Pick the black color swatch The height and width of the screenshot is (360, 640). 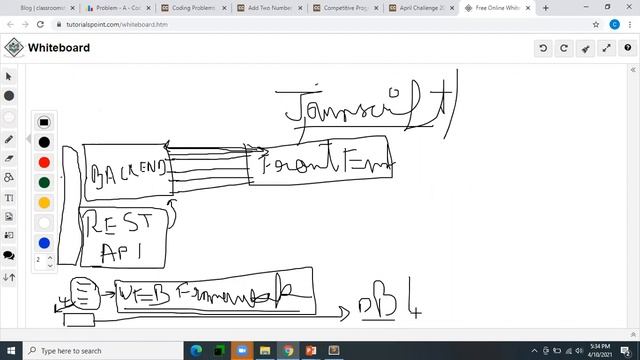pos(44,142)
